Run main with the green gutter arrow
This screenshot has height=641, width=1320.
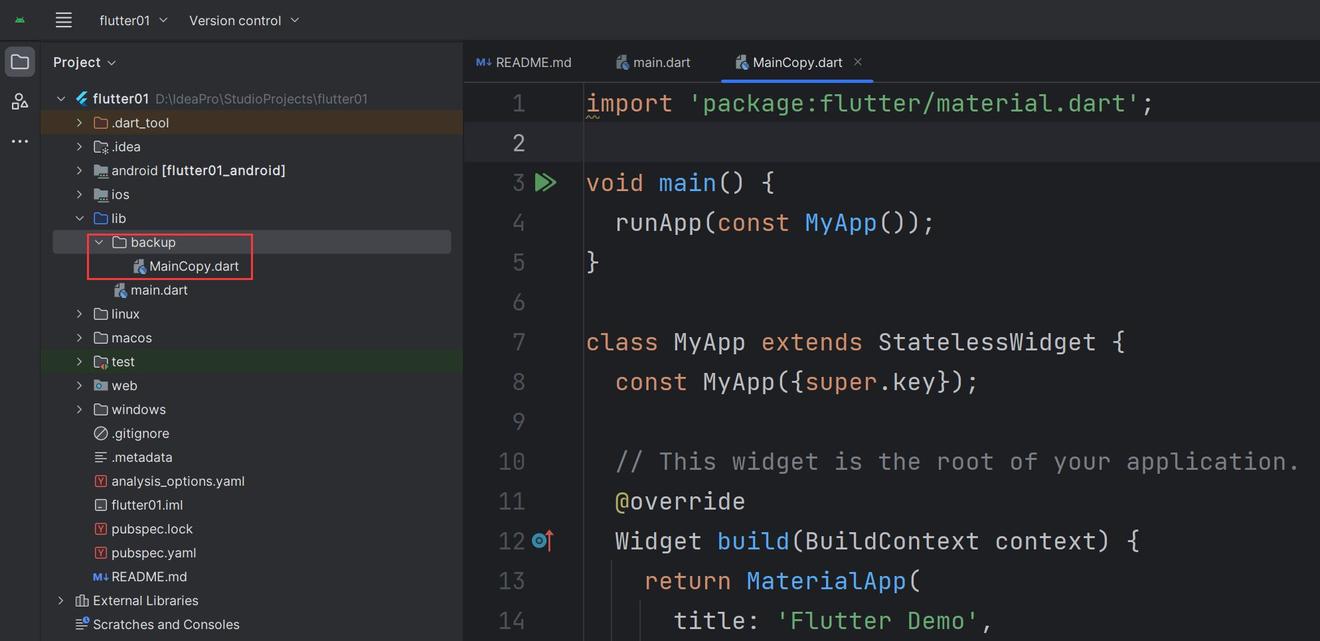point(545,182)
